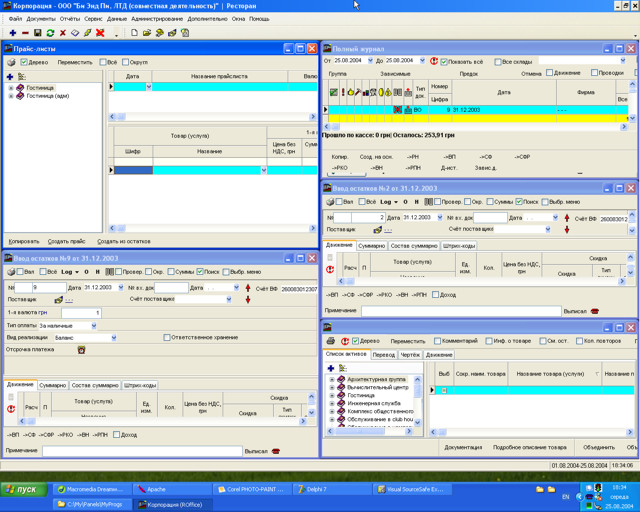Click red refresh icon beside Показать всё
Image resolution: width=640 pixels, height=512 pixels.
tap(435, 61)
